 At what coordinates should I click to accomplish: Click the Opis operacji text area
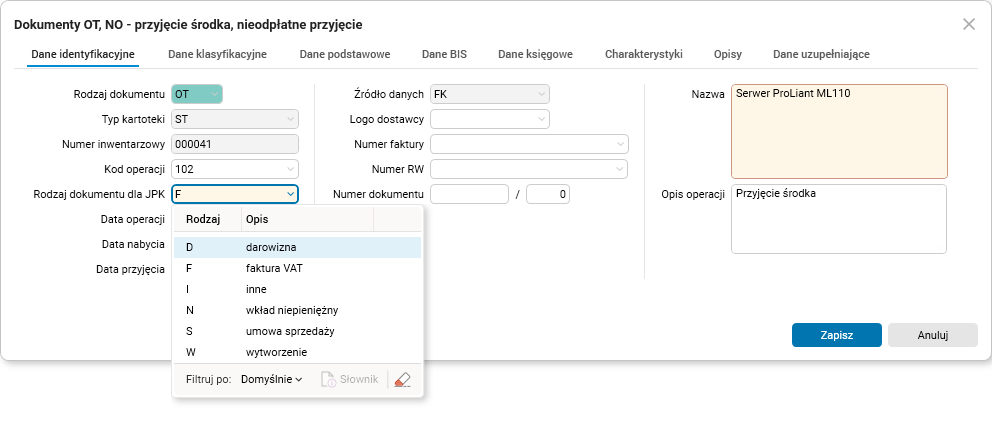(838, 219)
